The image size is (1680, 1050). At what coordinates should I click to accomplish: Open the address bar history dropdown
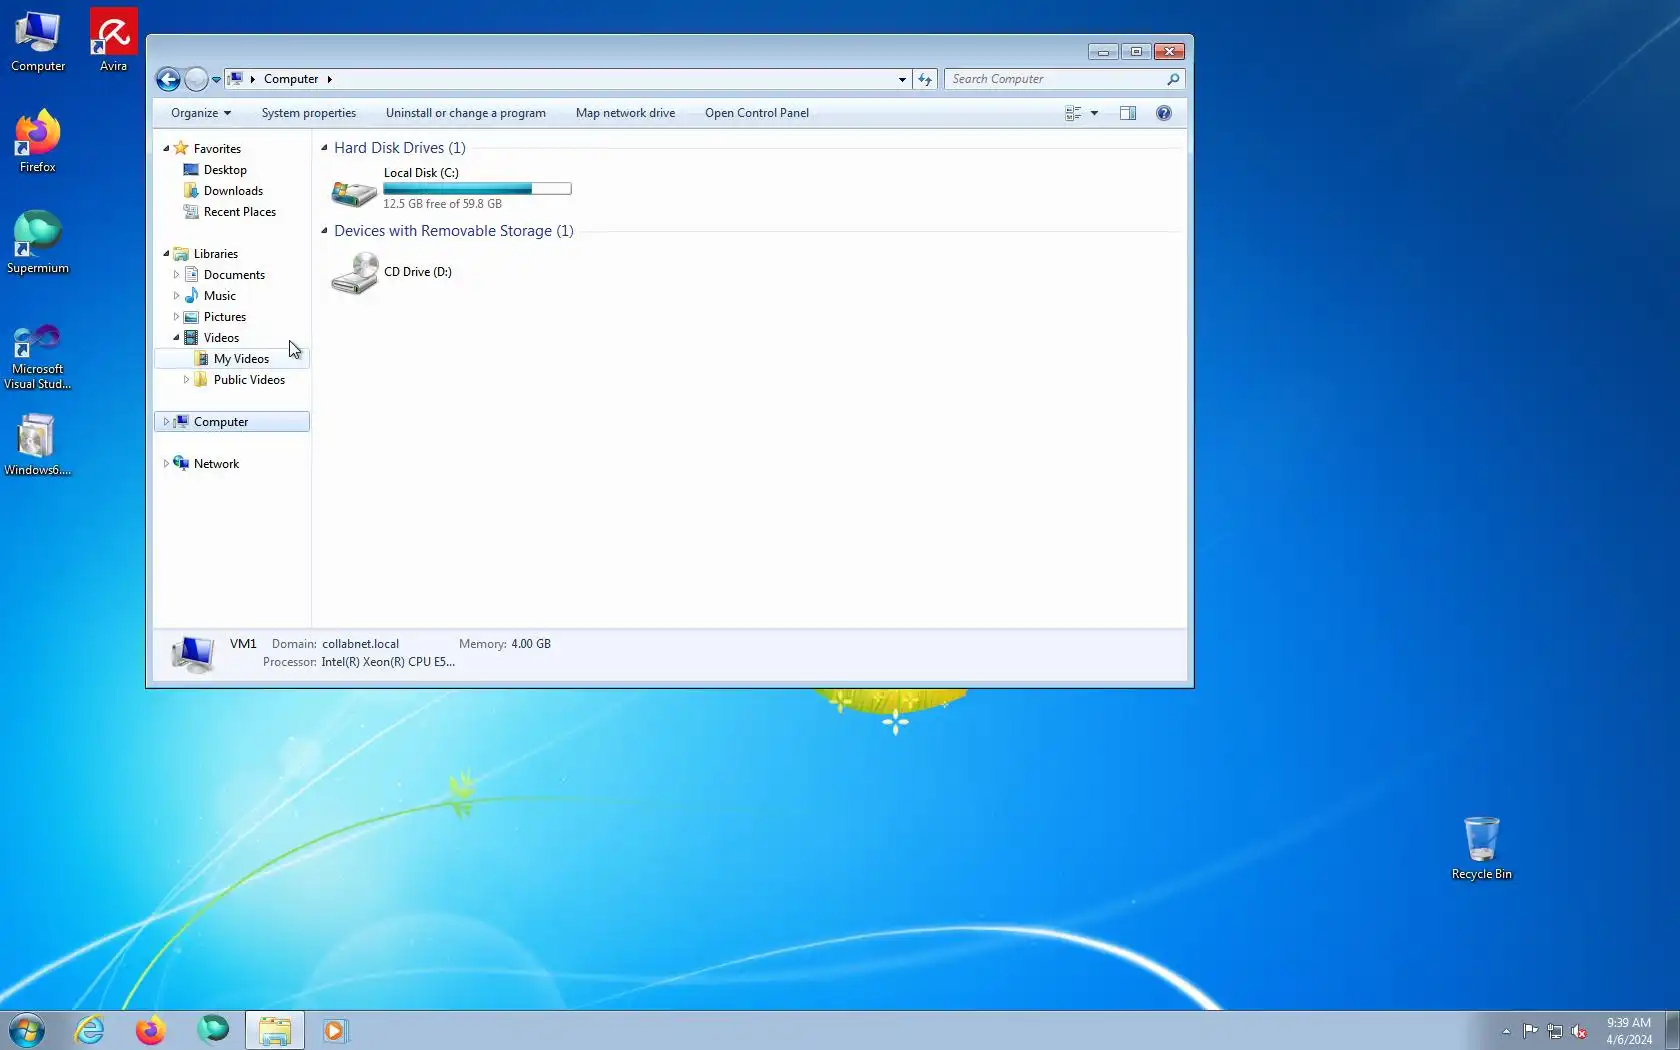click(x=902, y=79)
